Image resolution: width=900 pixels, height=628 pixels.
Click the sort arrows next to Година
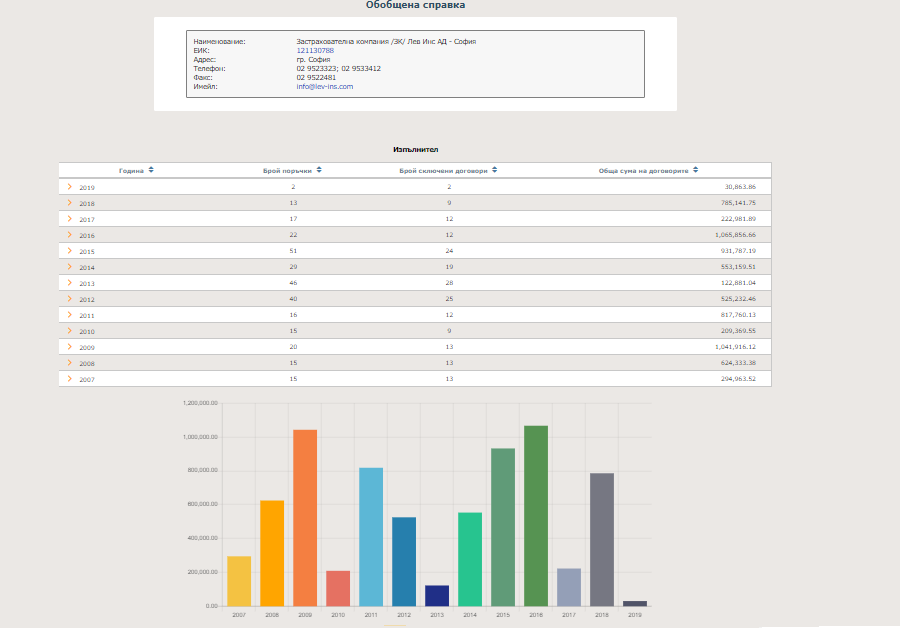(x=151, y=170)
